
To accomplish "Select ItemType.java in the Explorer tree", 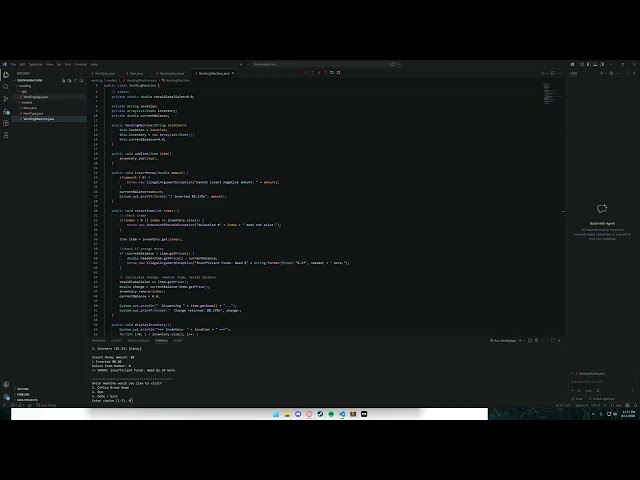I will click(x=49, y=113).
